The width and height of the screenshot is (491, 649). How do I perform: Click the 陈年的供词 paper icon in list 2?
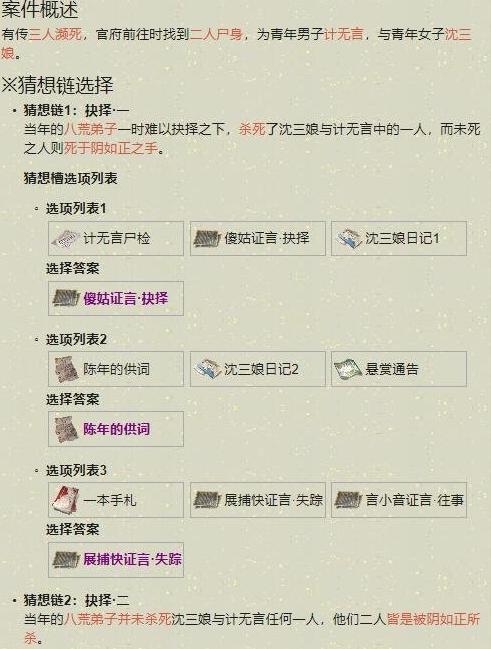66,369
